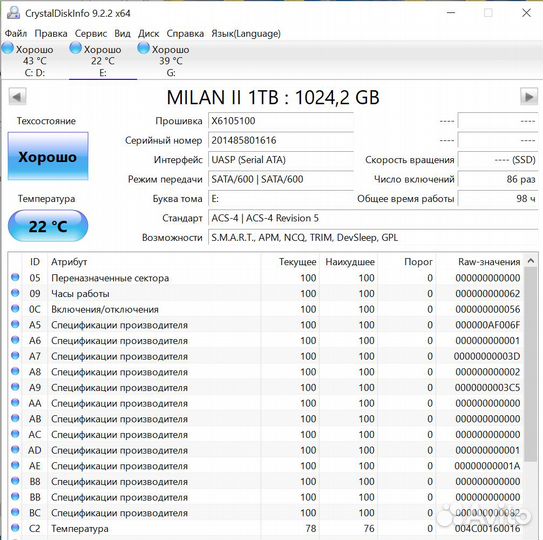Viewport: 543px width, 540px height.
Task: Open the Язык(Language) menu
Action: pos(246,34)
